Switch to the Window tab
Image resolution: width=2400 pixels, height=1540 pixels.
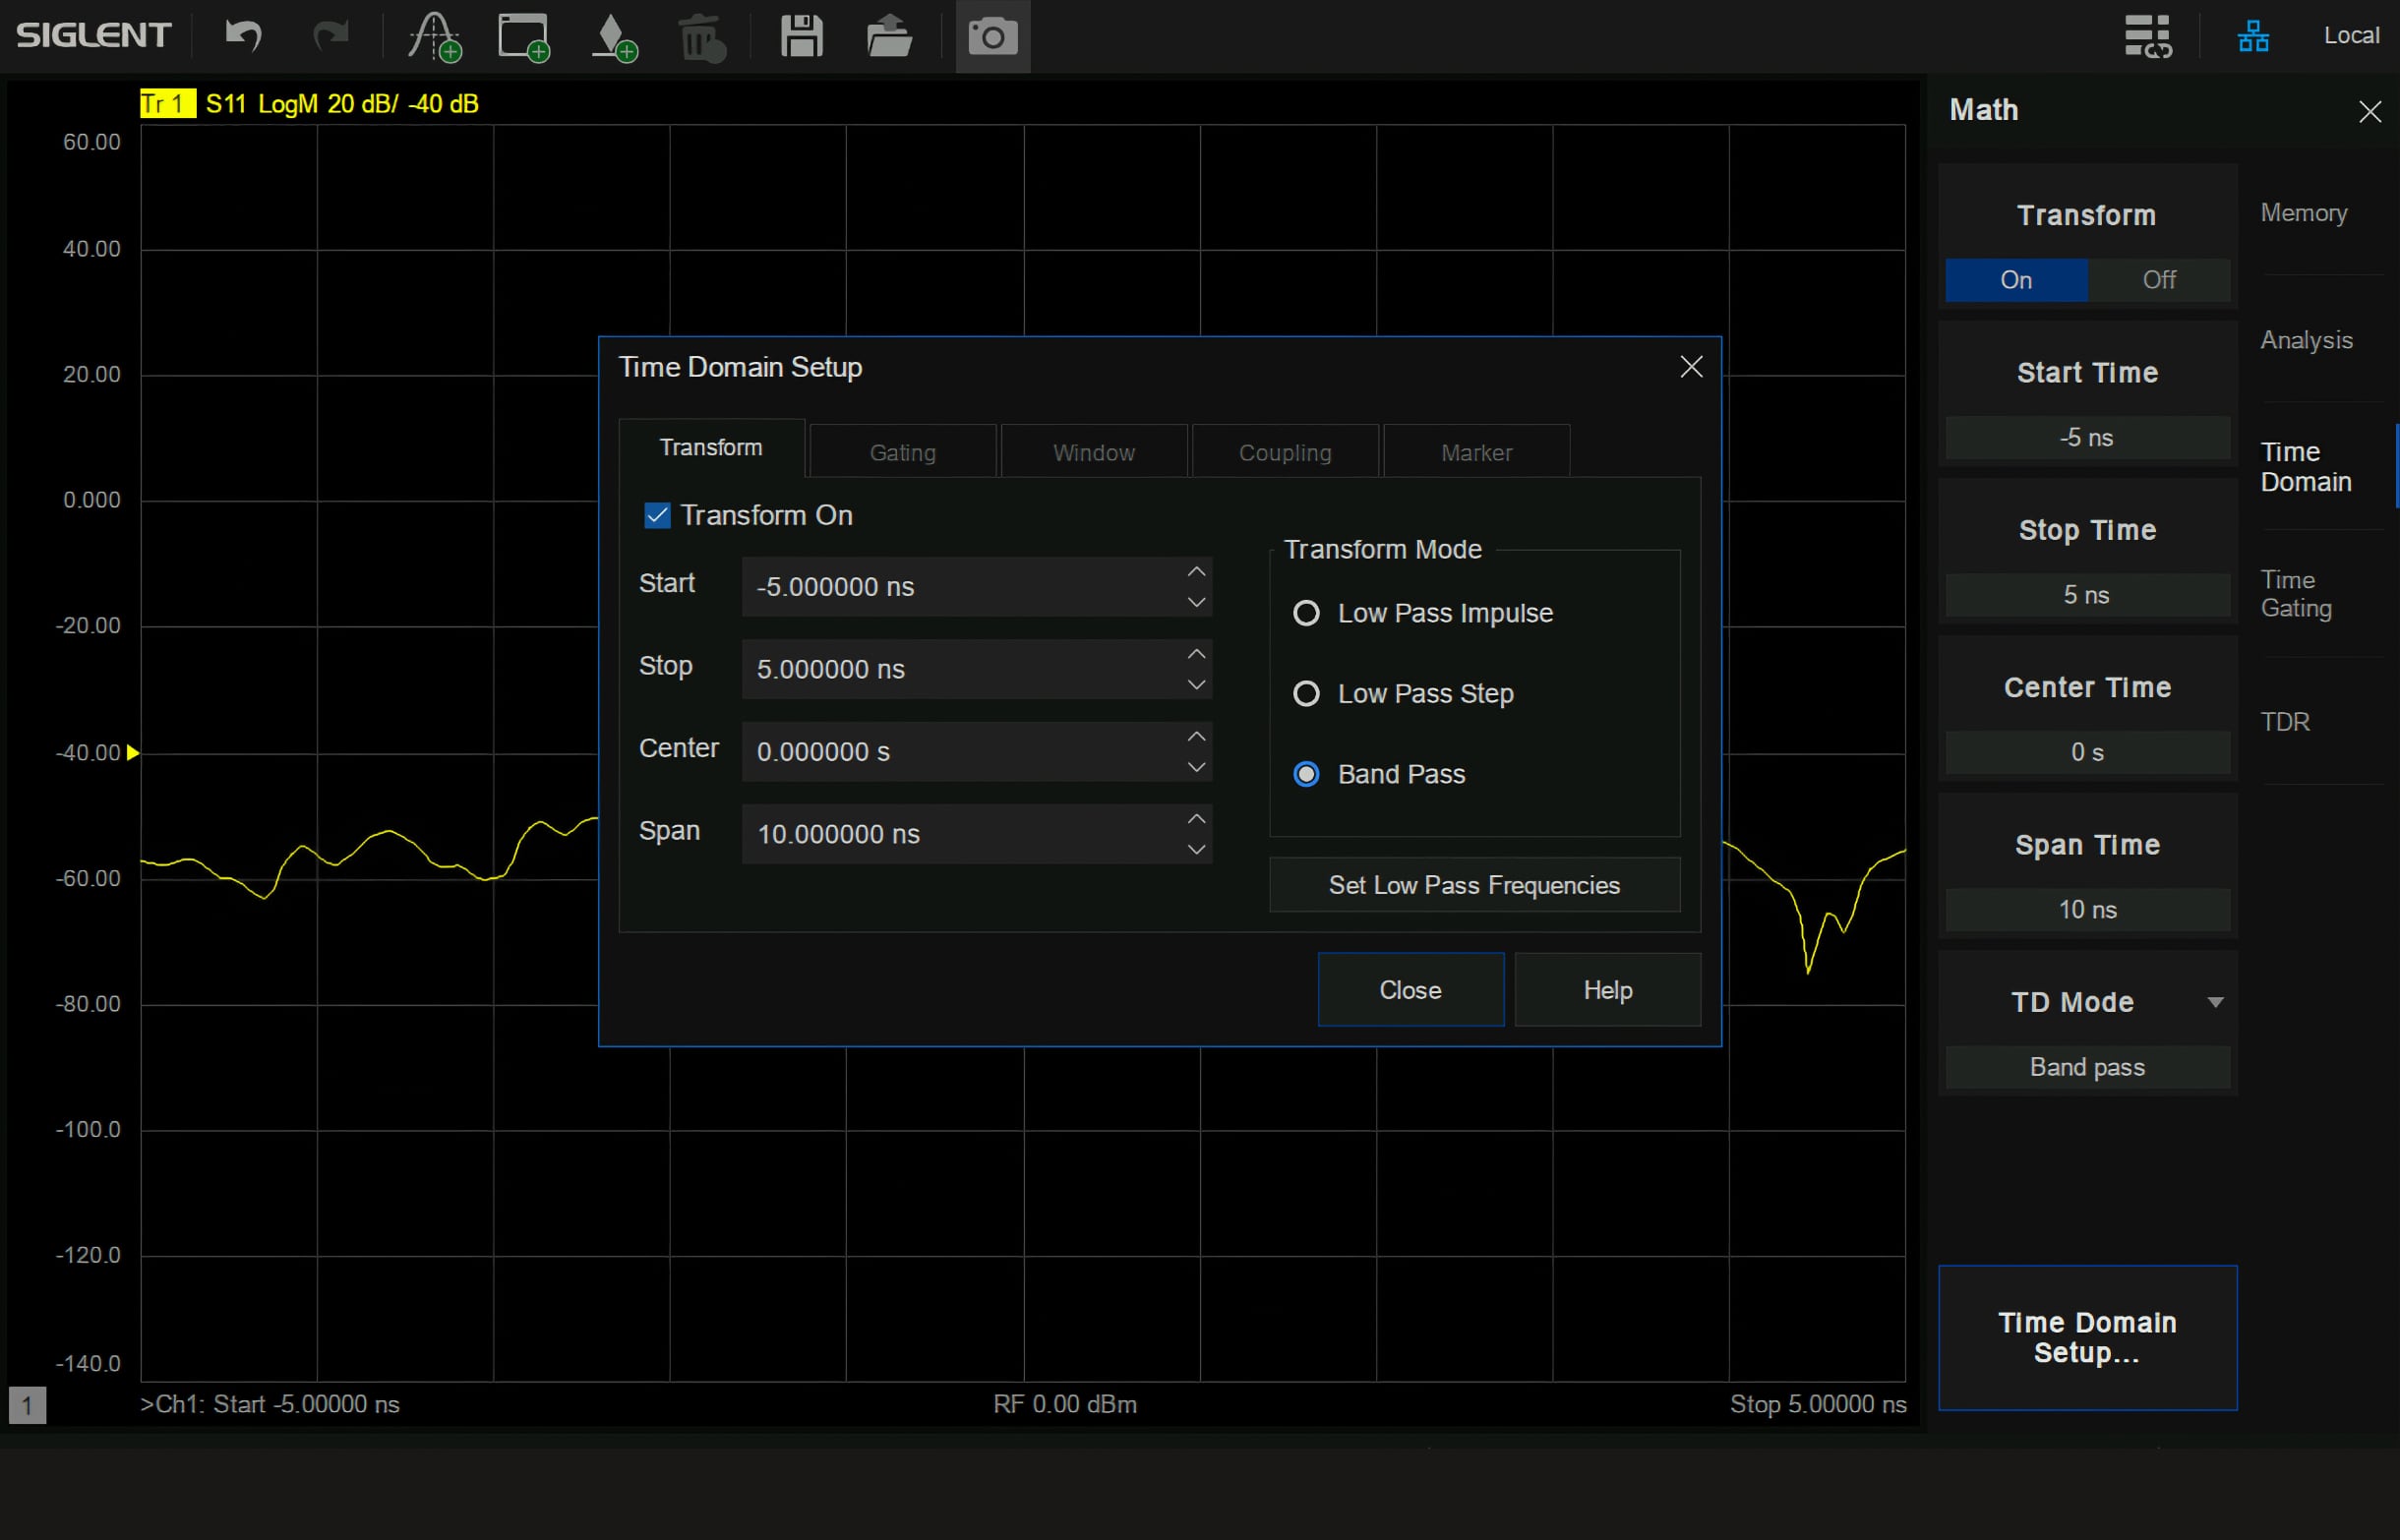(x=1094, y=452)
